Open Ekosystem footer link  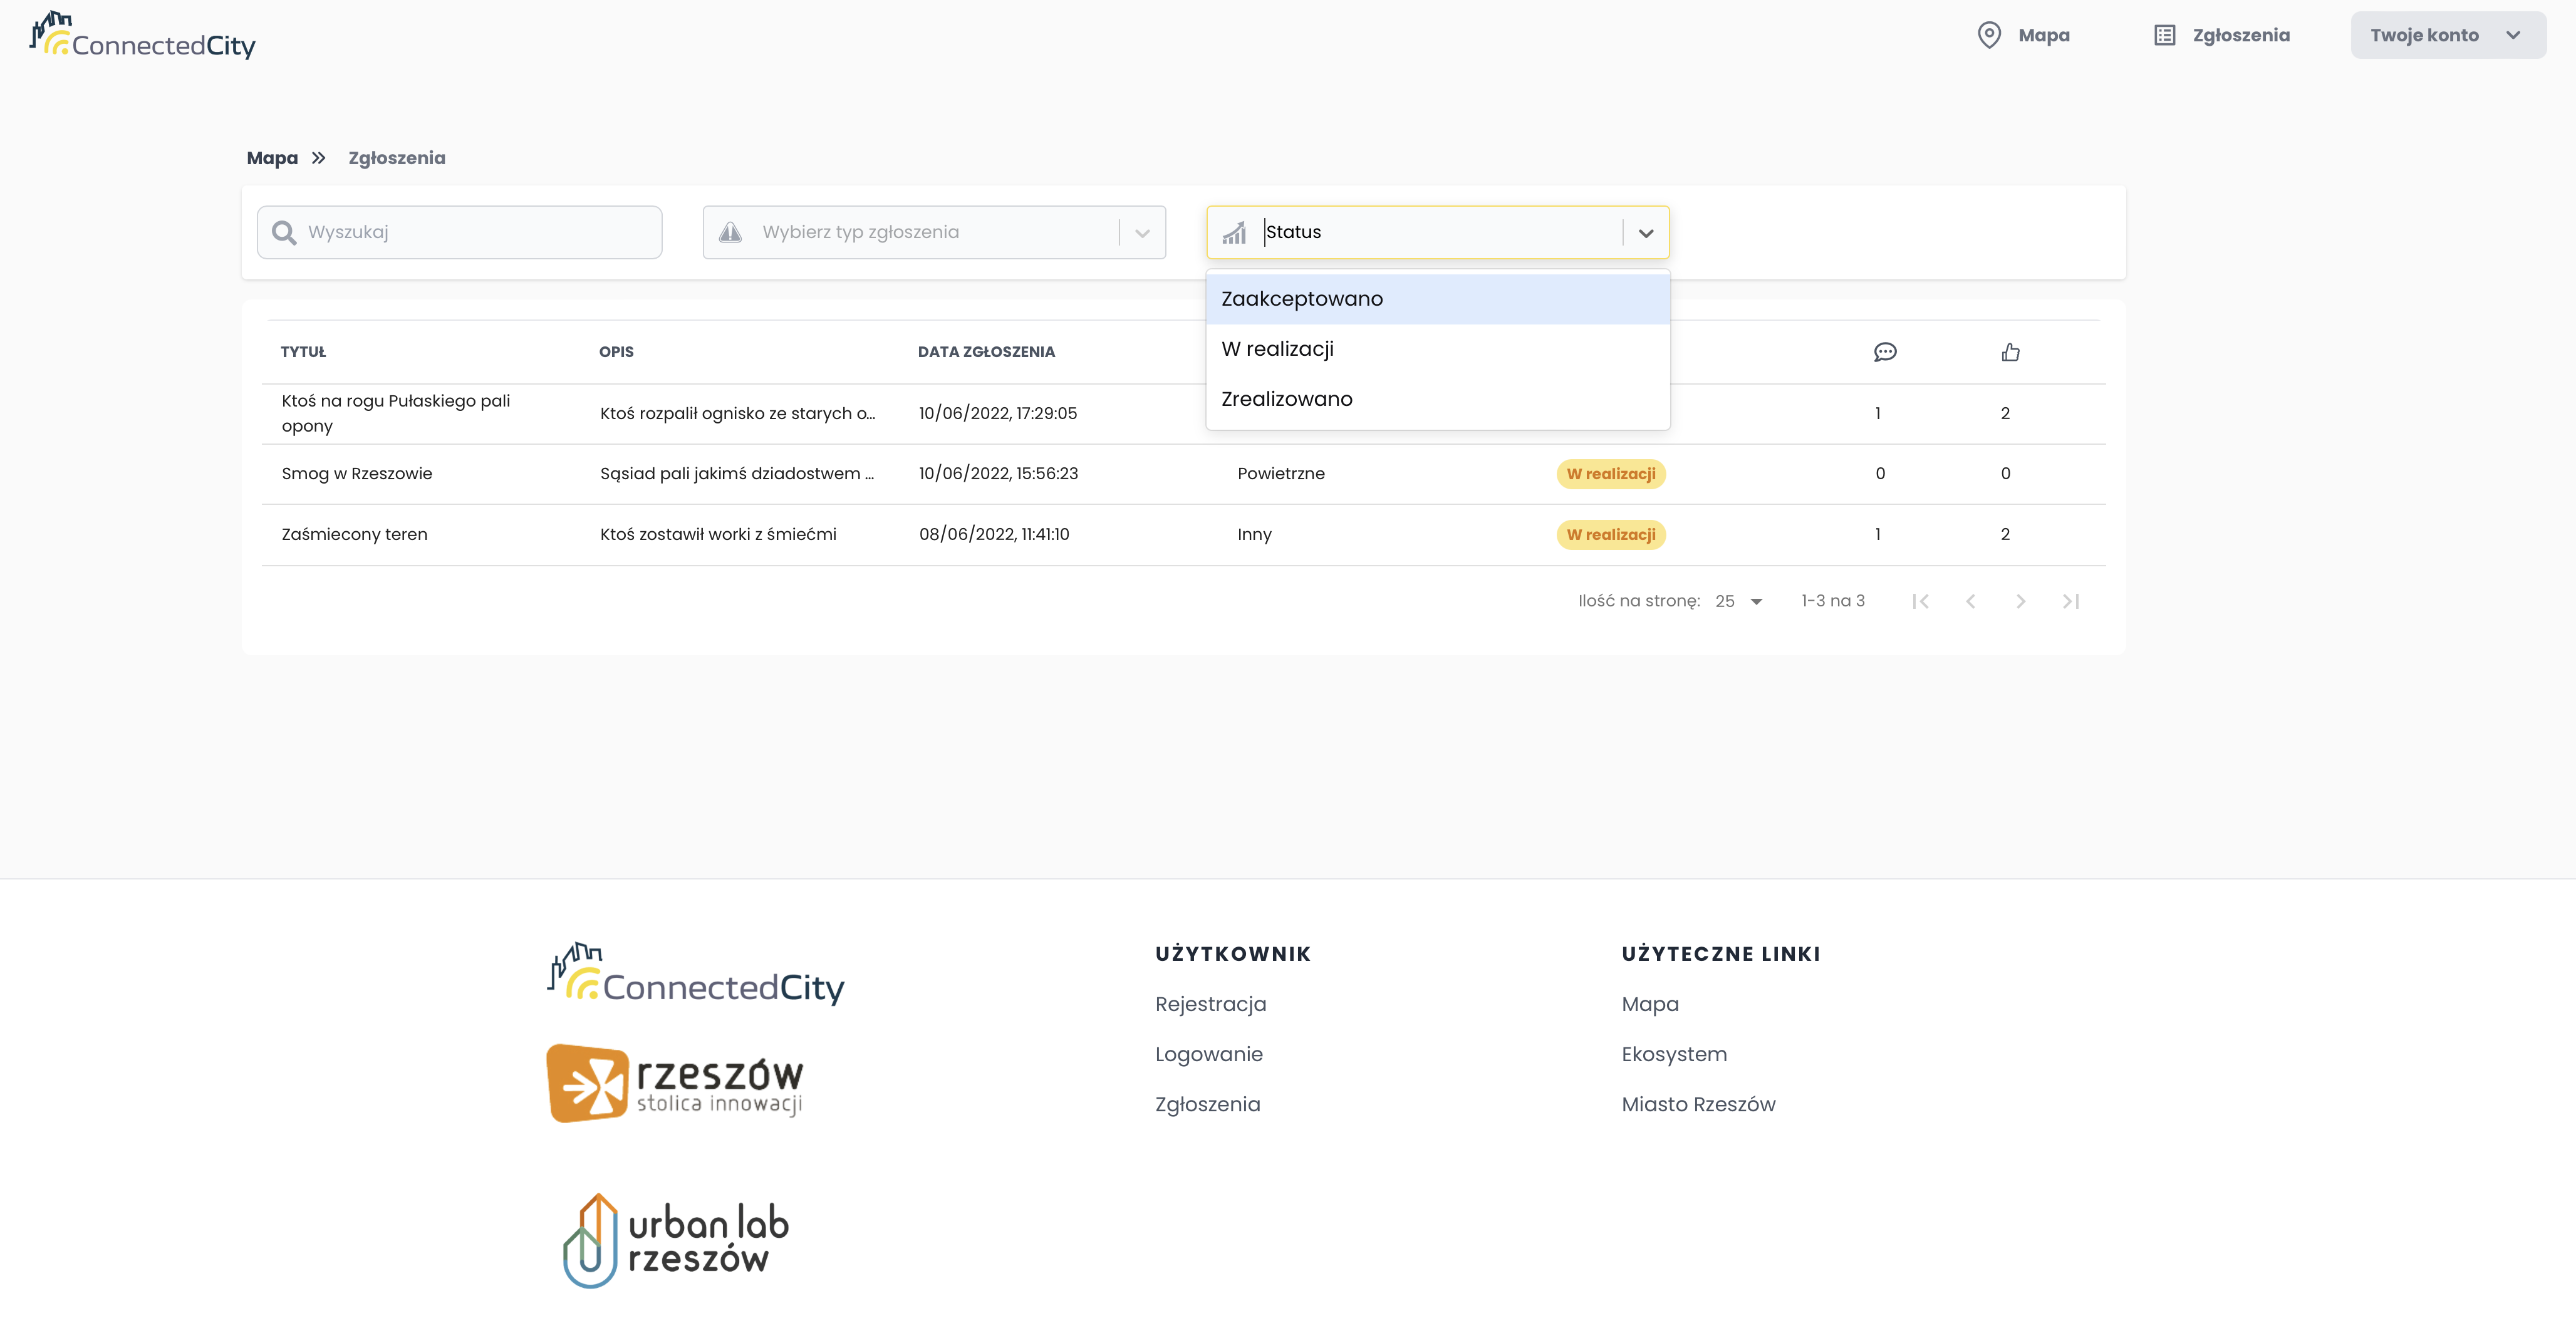point(1674,1054)
